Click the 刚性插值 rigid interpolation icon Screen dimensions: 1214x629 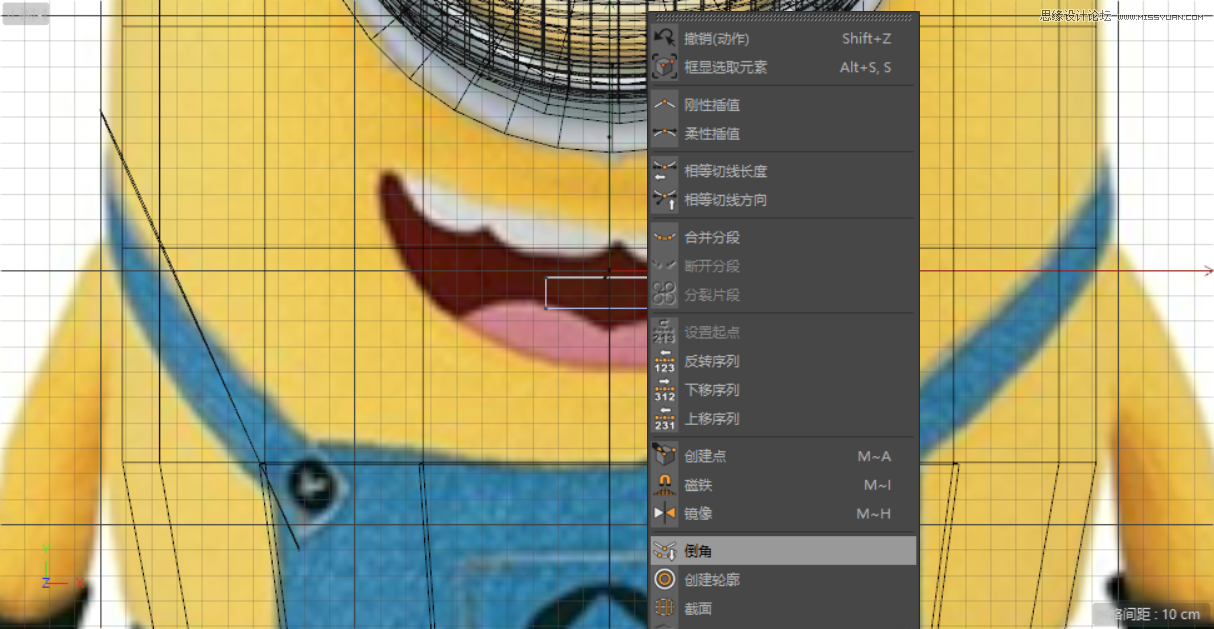pos(664,104)
